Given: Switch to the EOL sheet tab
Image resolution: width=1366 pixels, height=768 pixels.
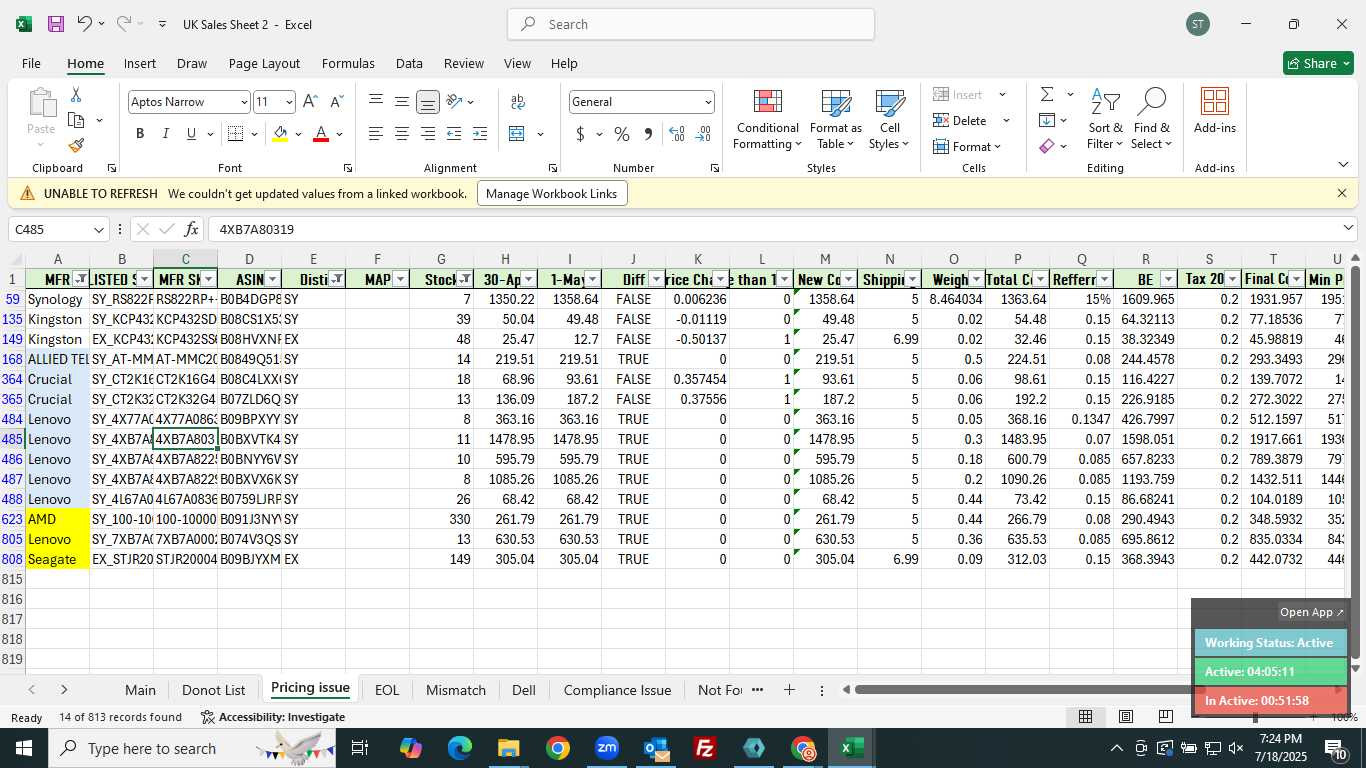Looking at the screenshot, I should (x=387, y=690).
